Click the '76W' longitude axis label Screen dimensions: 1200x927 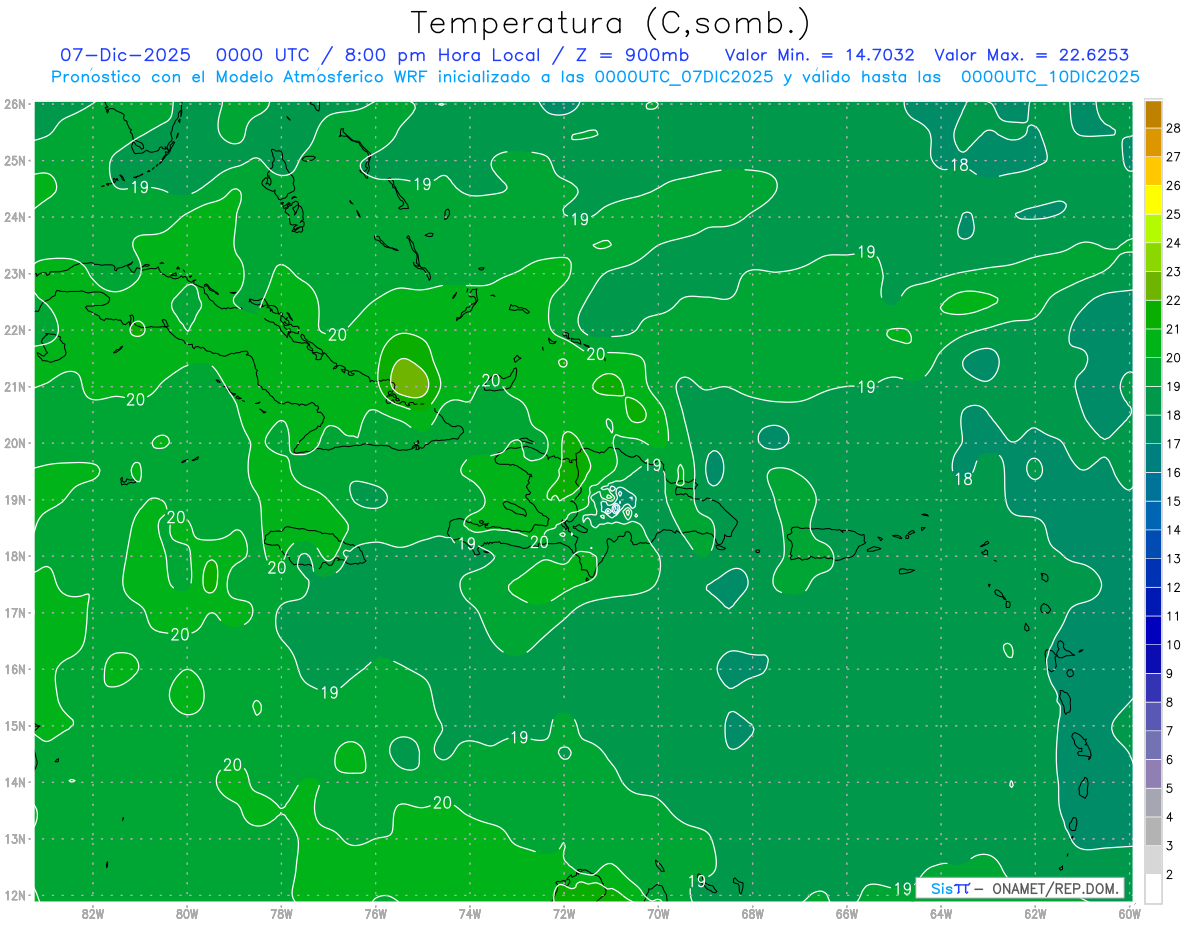(x=375, y=912)
